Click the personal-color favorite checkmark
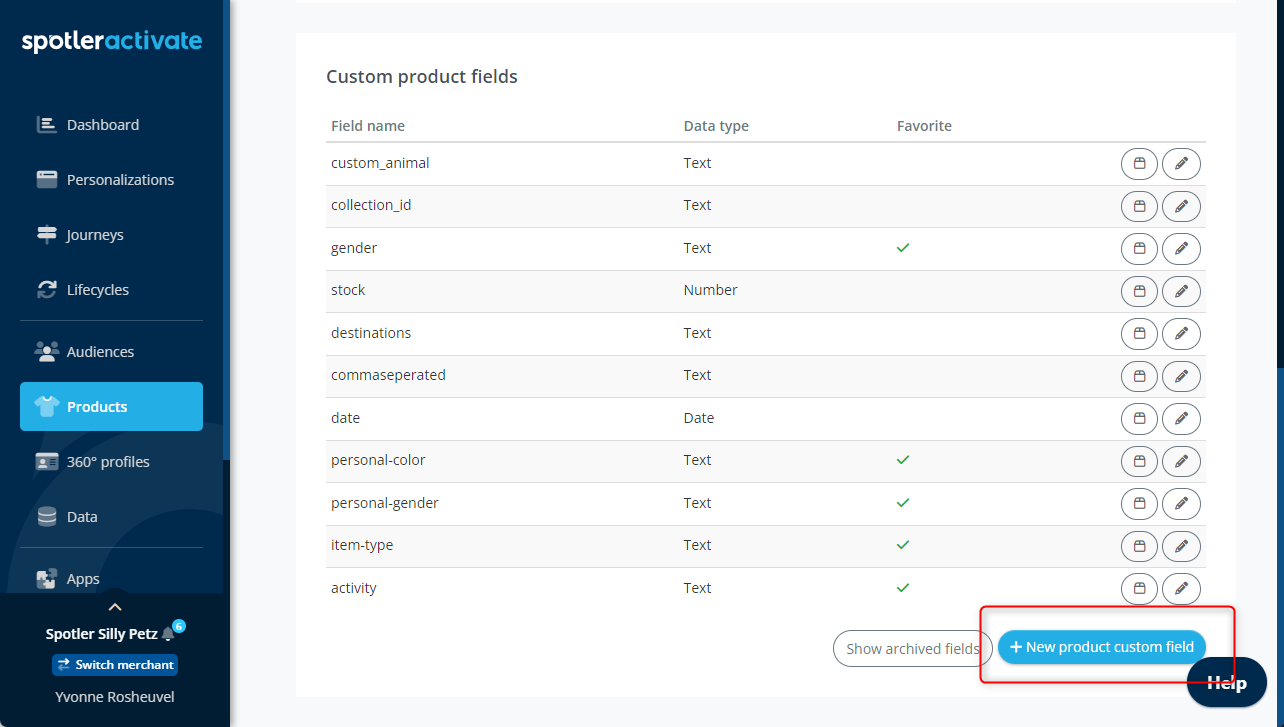This screenshot has height=727, width=1284. point(903,460)
